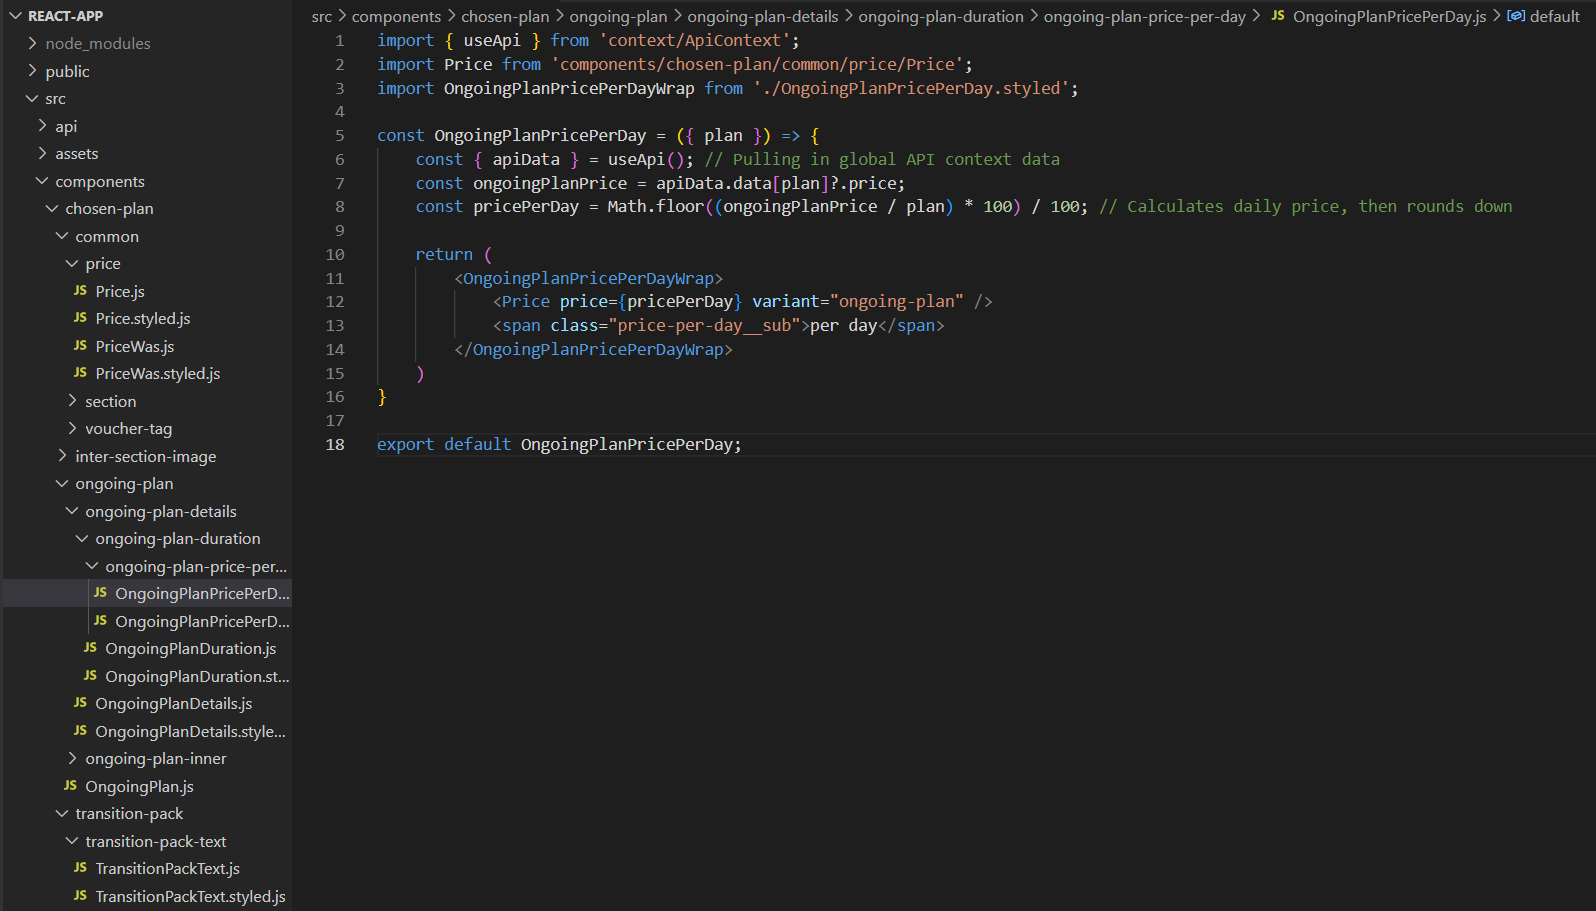Click ongoing-plan-details breadcrumb segment
Viewport: 1596px width, 911px height.
763,16
